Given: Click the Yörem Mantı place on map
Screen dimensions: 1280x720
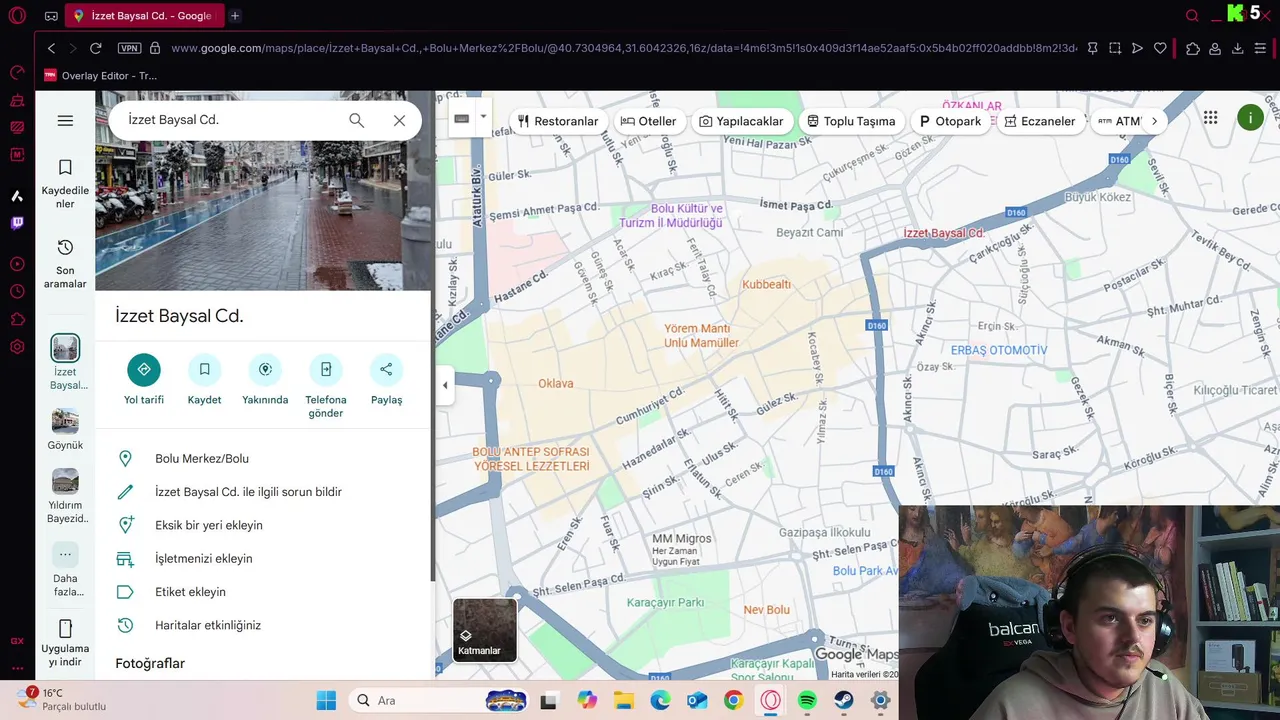Looking at the screenshot, I should pyautogui.click(x=701, y=336).
